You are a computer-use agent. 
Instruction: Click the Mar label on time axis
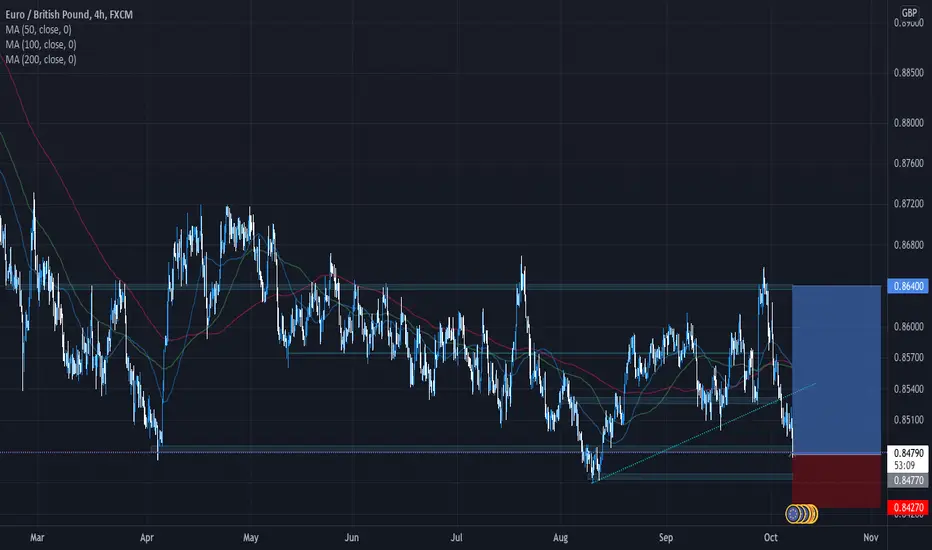37,538
